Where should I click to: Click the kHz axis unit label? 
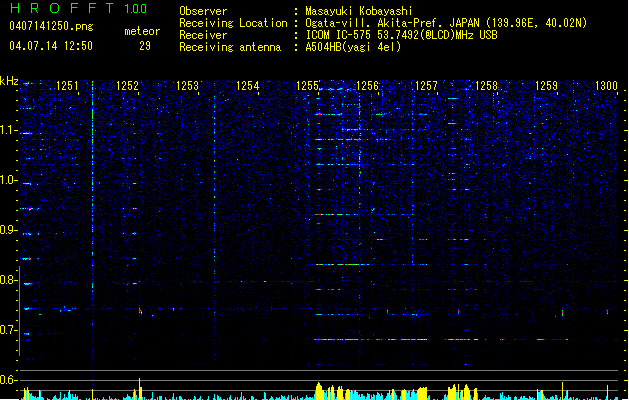click(9, 81)
